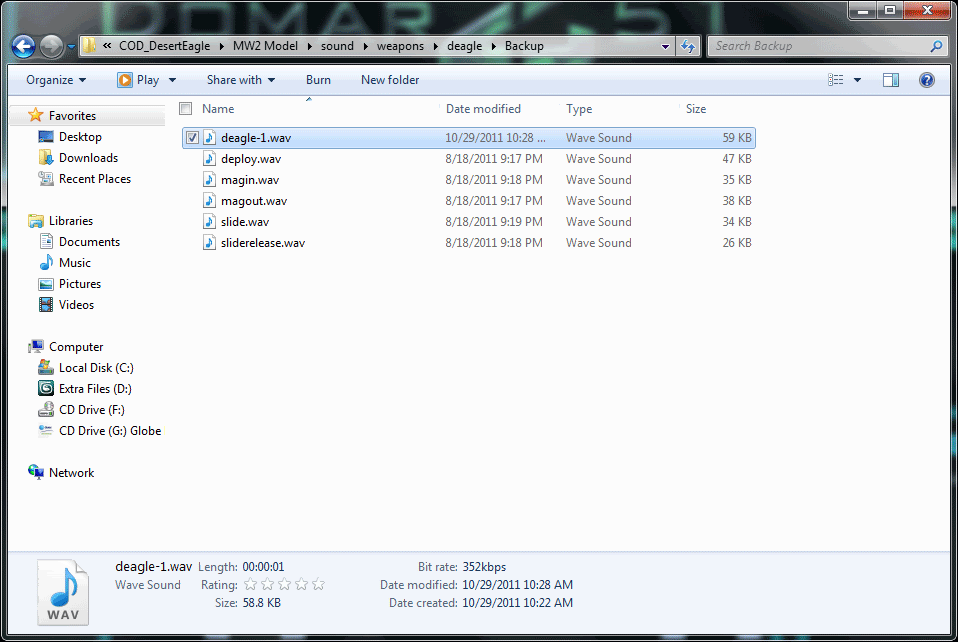Viewport: 958px width, 642px height.
Task: Expand arrow after sound breadcrumb
Action: 365,46
